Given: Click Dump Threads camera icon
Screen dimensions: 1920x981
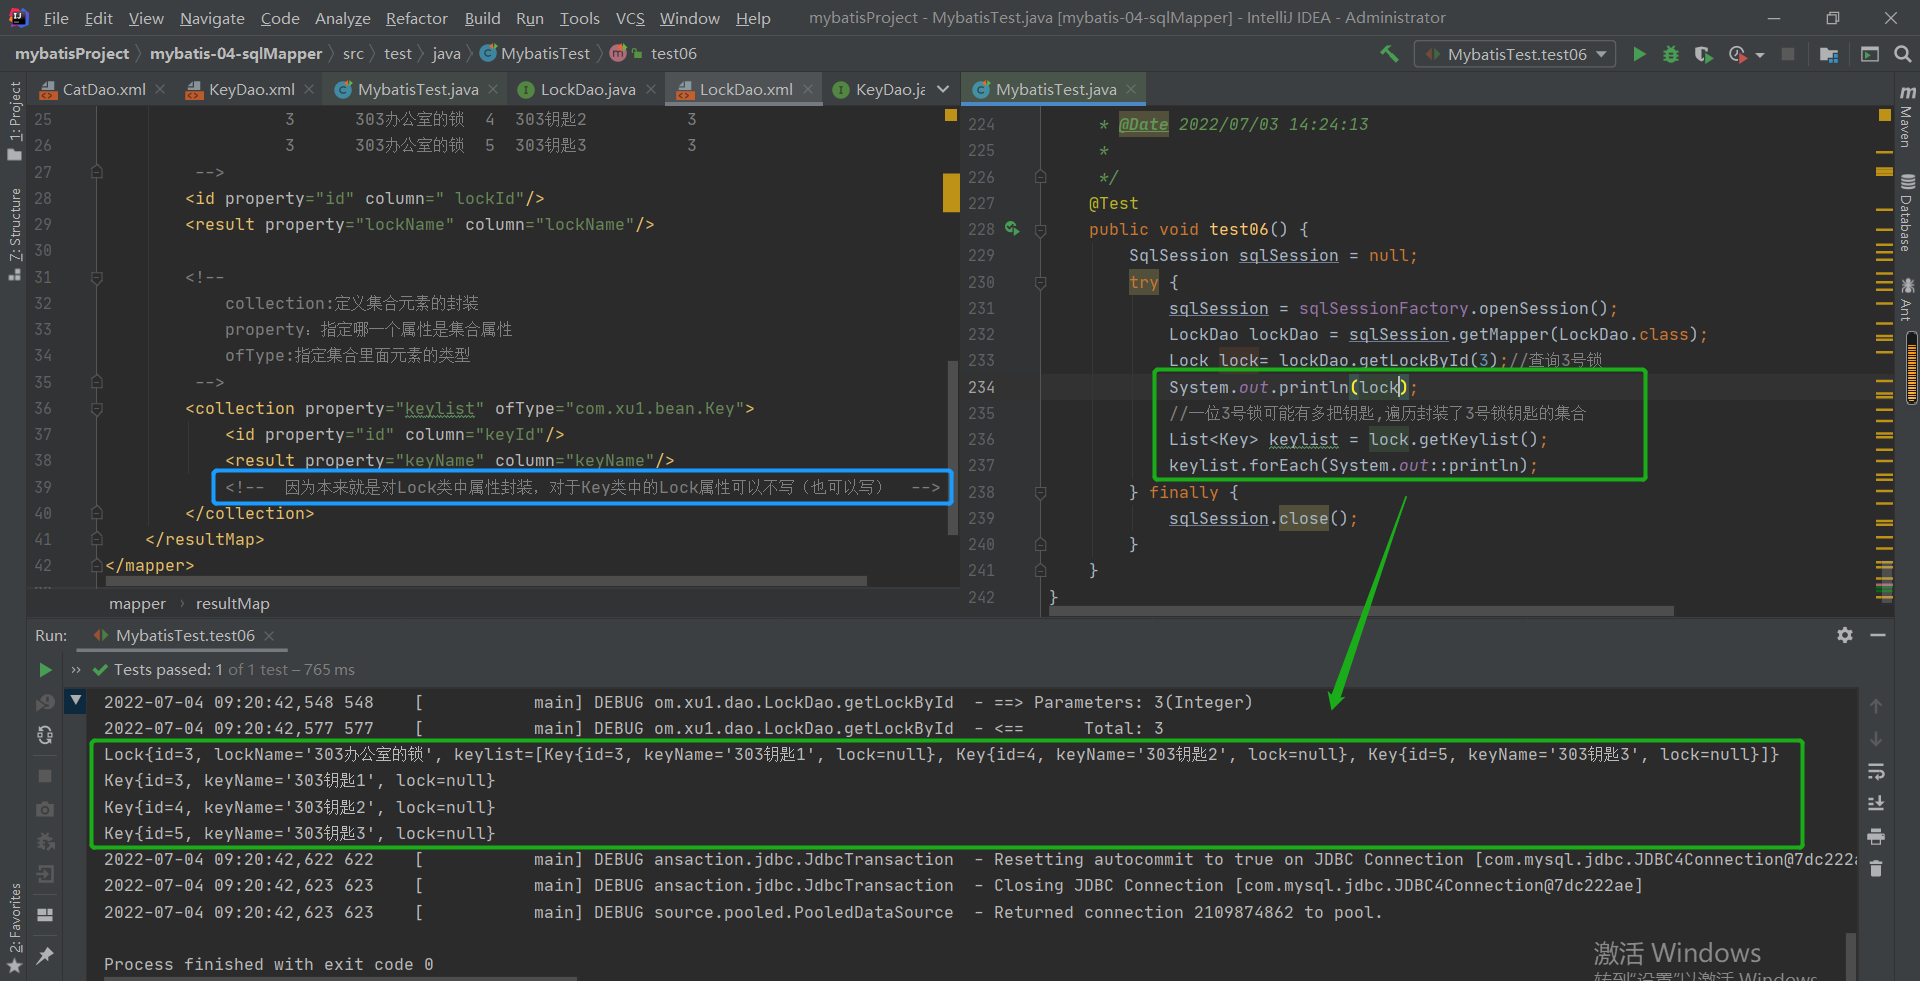Looking at the screenshot, I should coord(45,808).
